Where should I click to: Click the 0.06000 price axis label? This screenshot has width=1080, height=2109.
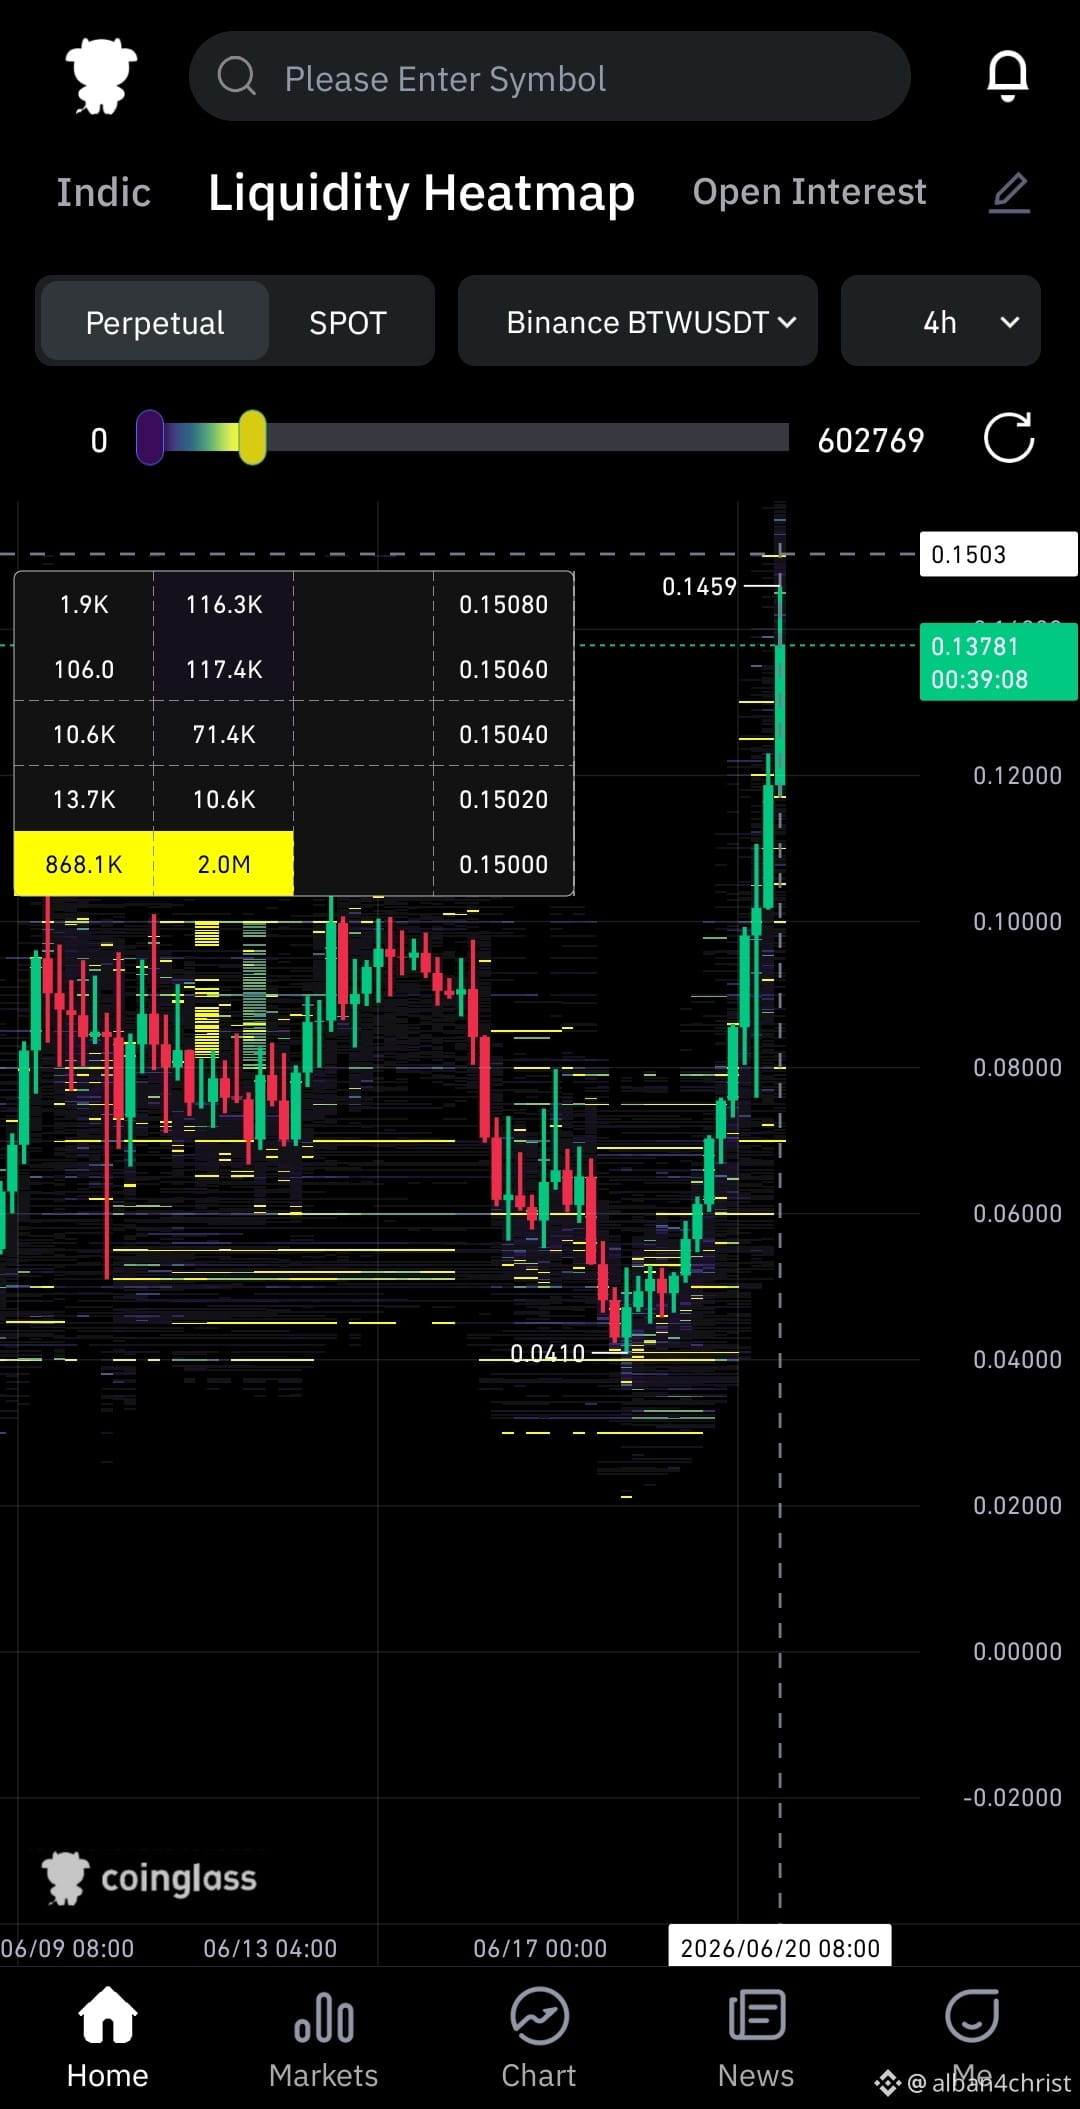click(x=1017, y=1213)
